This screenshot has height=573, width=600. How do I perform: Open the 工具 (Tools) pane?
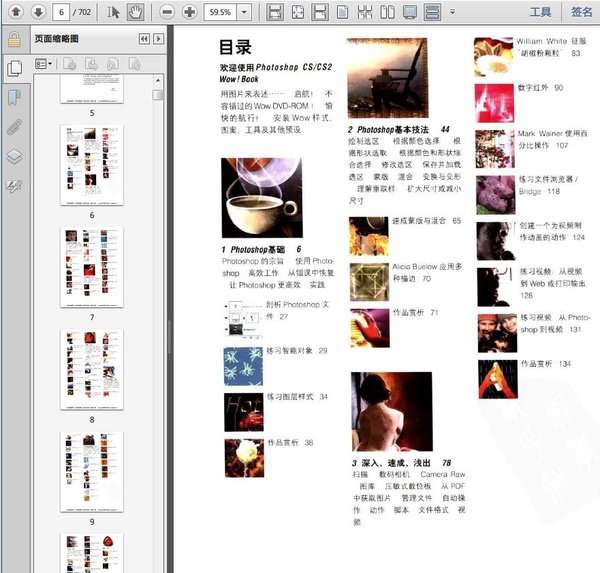point(540,12)
